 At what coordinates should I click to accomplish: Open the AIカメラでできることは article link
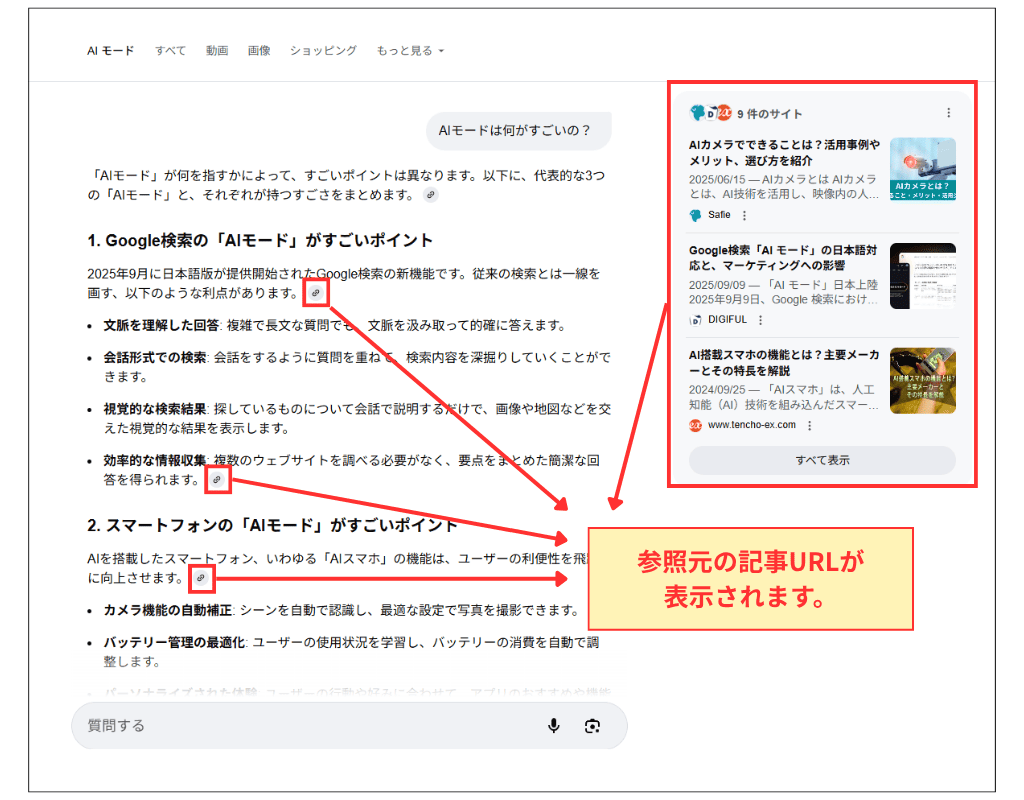784,152
